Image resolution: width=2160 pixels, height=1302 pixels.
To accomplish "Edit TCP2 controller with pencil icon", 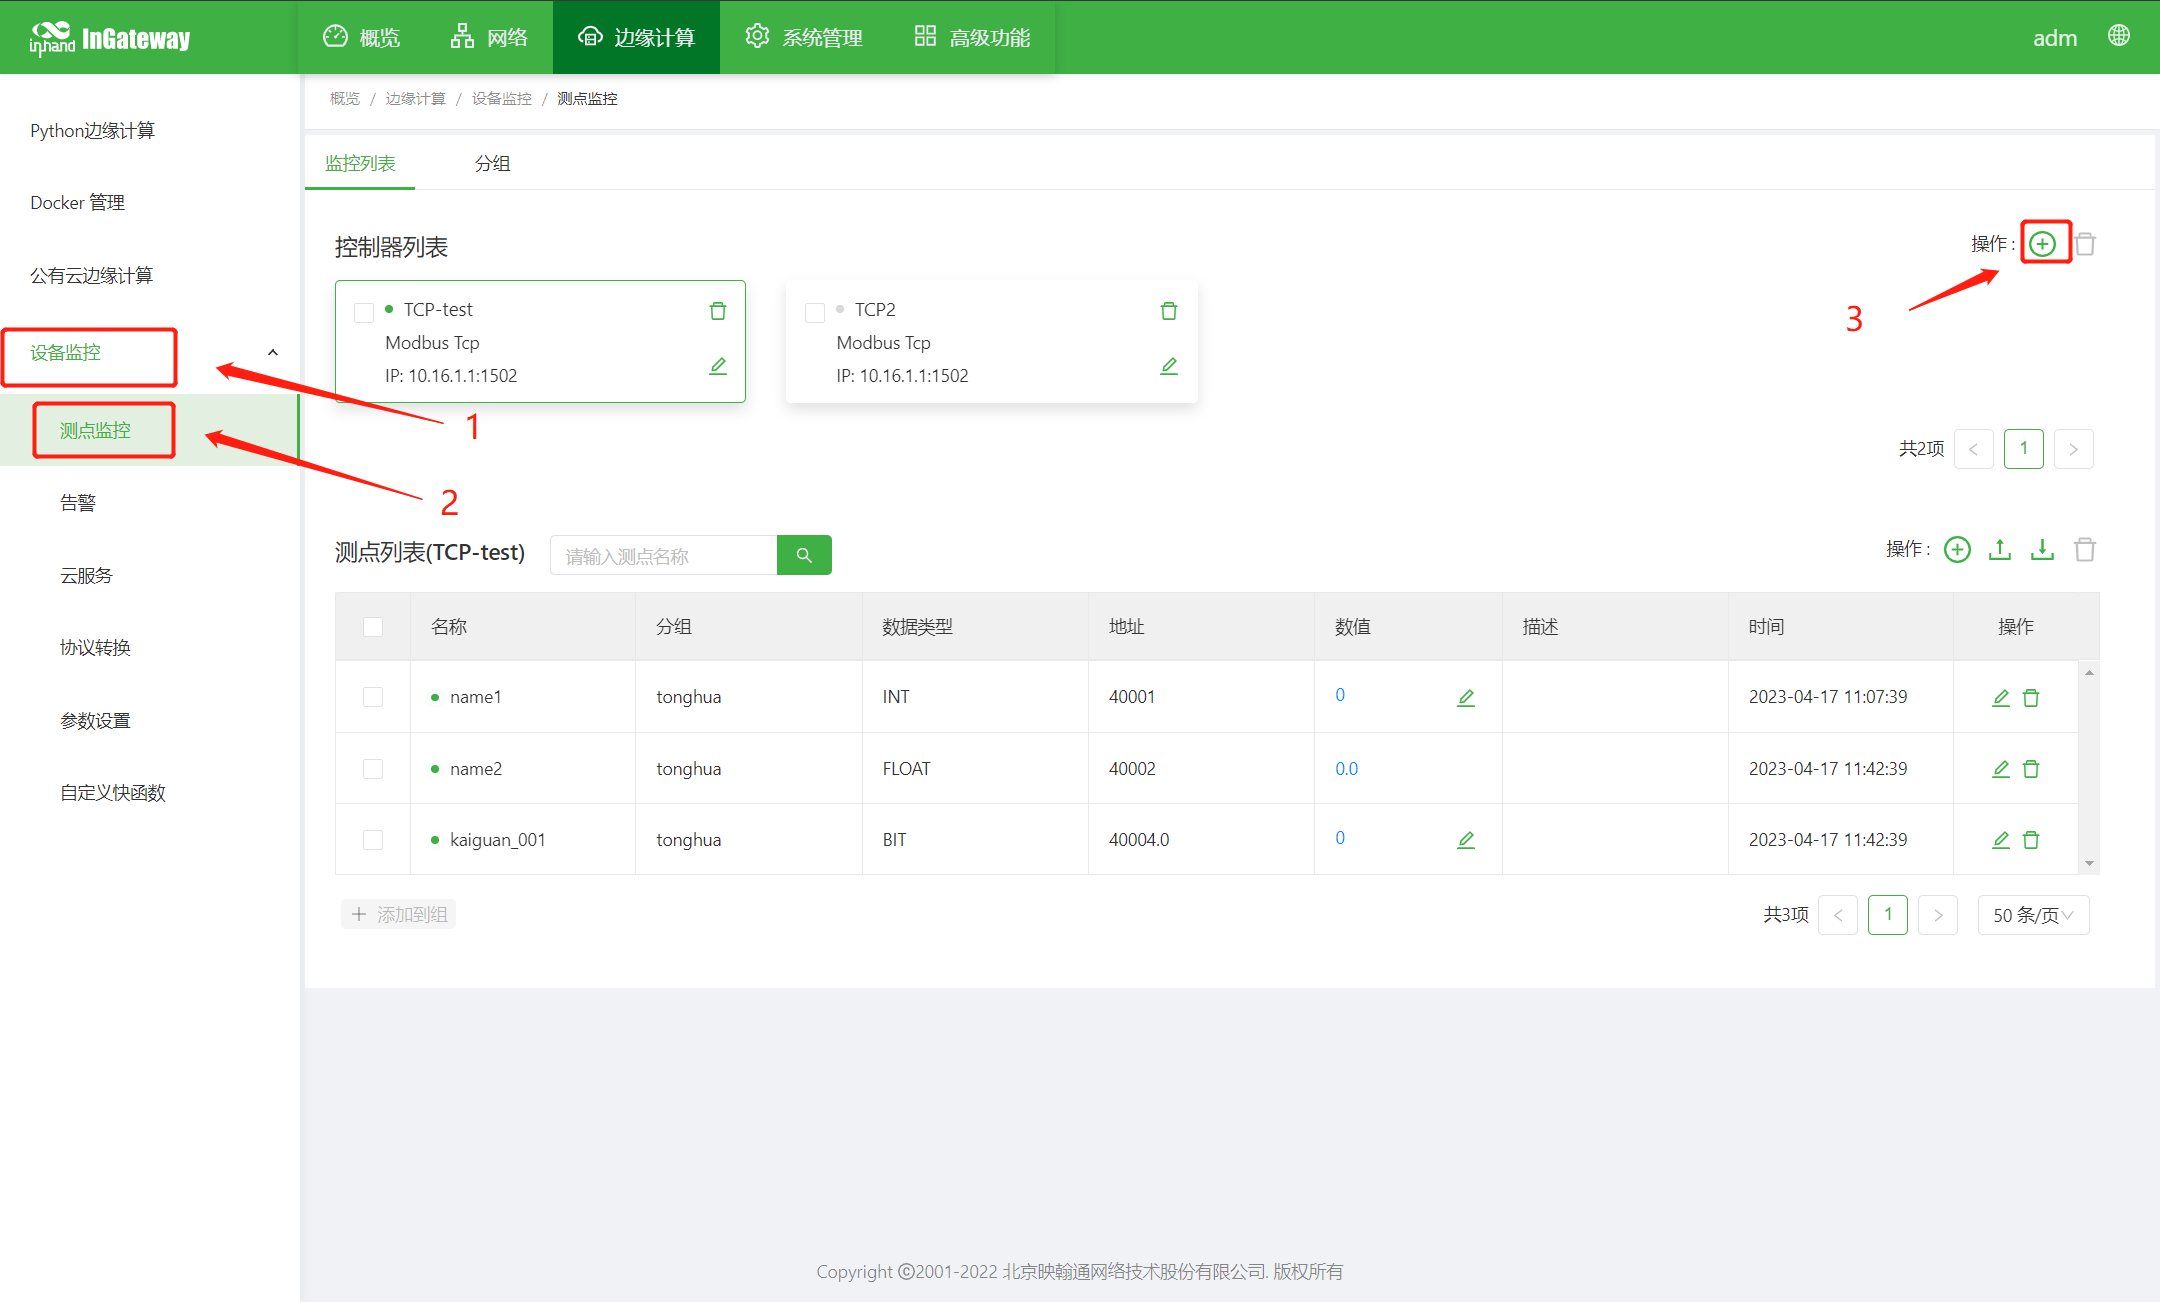I will [x=1168, y=366].
